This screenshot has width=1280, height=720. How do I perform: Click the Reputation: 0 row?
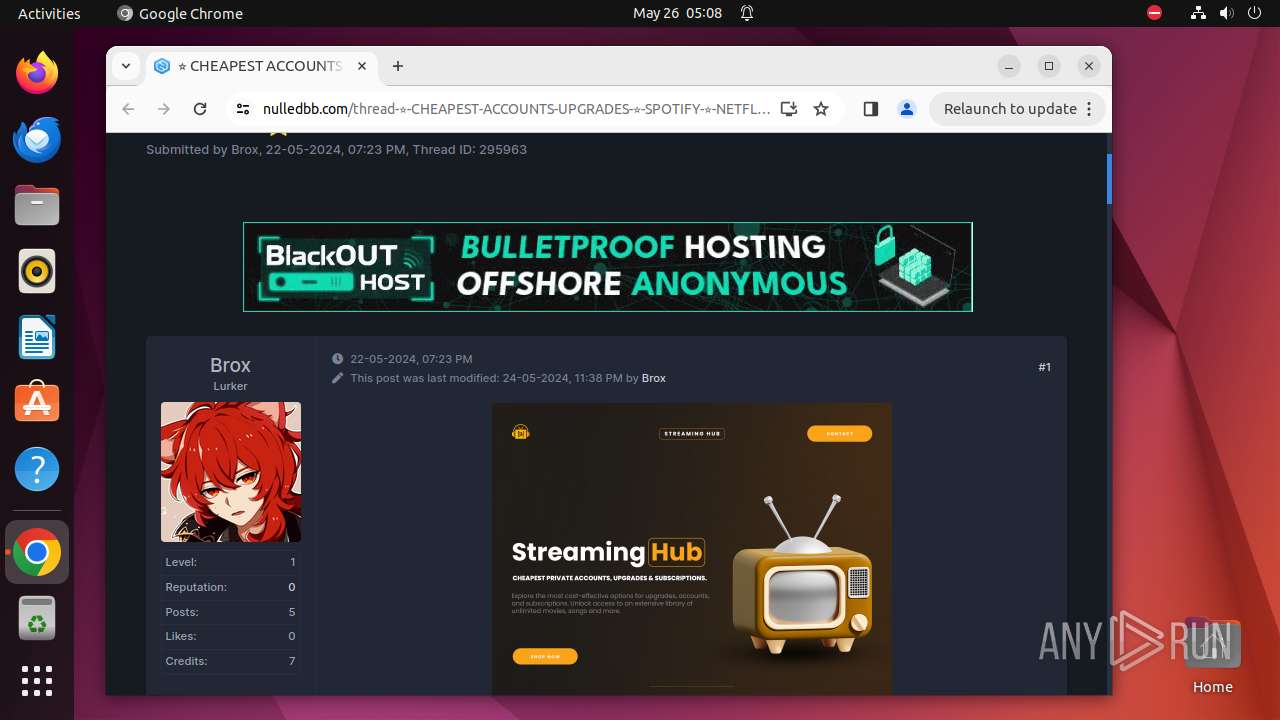pos(230,587)
